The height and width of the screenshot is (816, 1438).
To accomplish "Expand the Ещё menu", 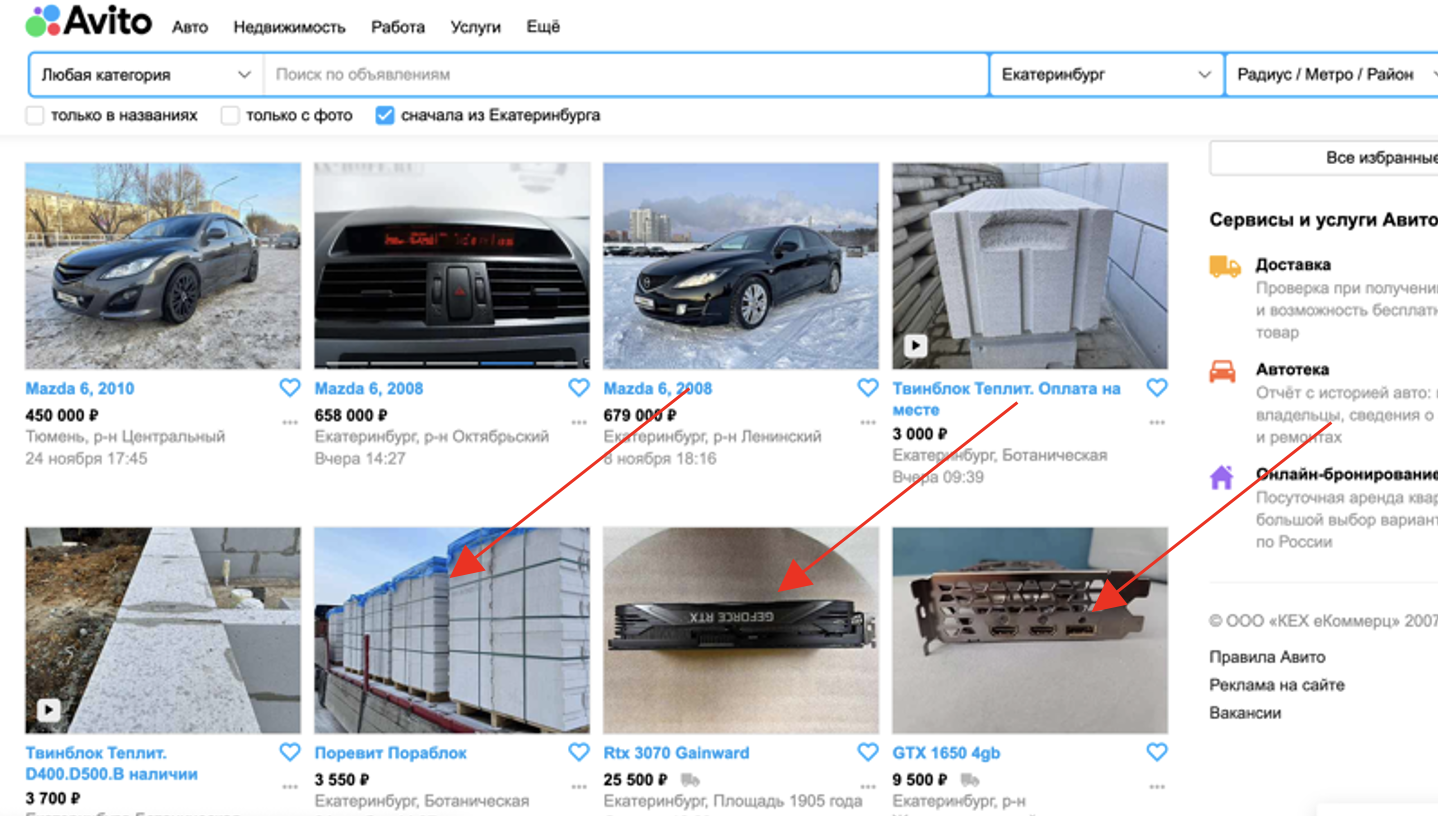I will [543, 27].
